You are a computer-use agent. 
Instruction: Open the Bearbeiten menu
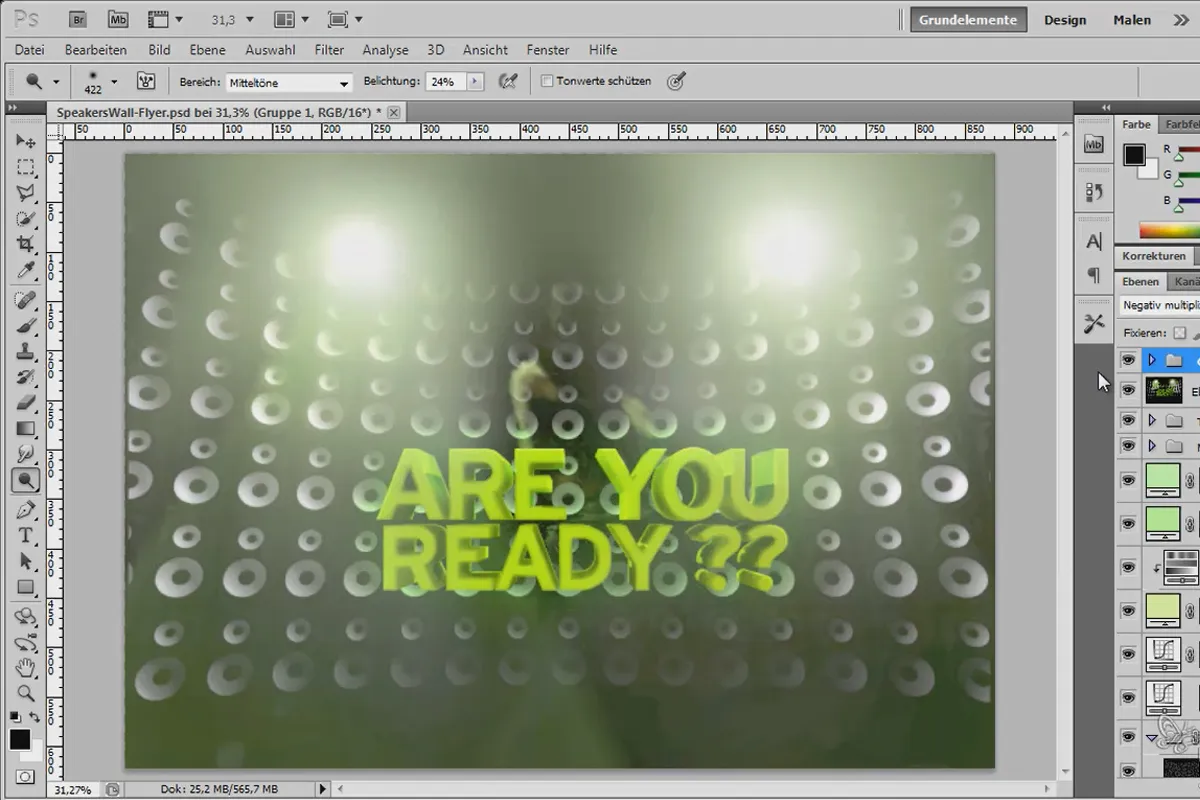click(96, 49)
